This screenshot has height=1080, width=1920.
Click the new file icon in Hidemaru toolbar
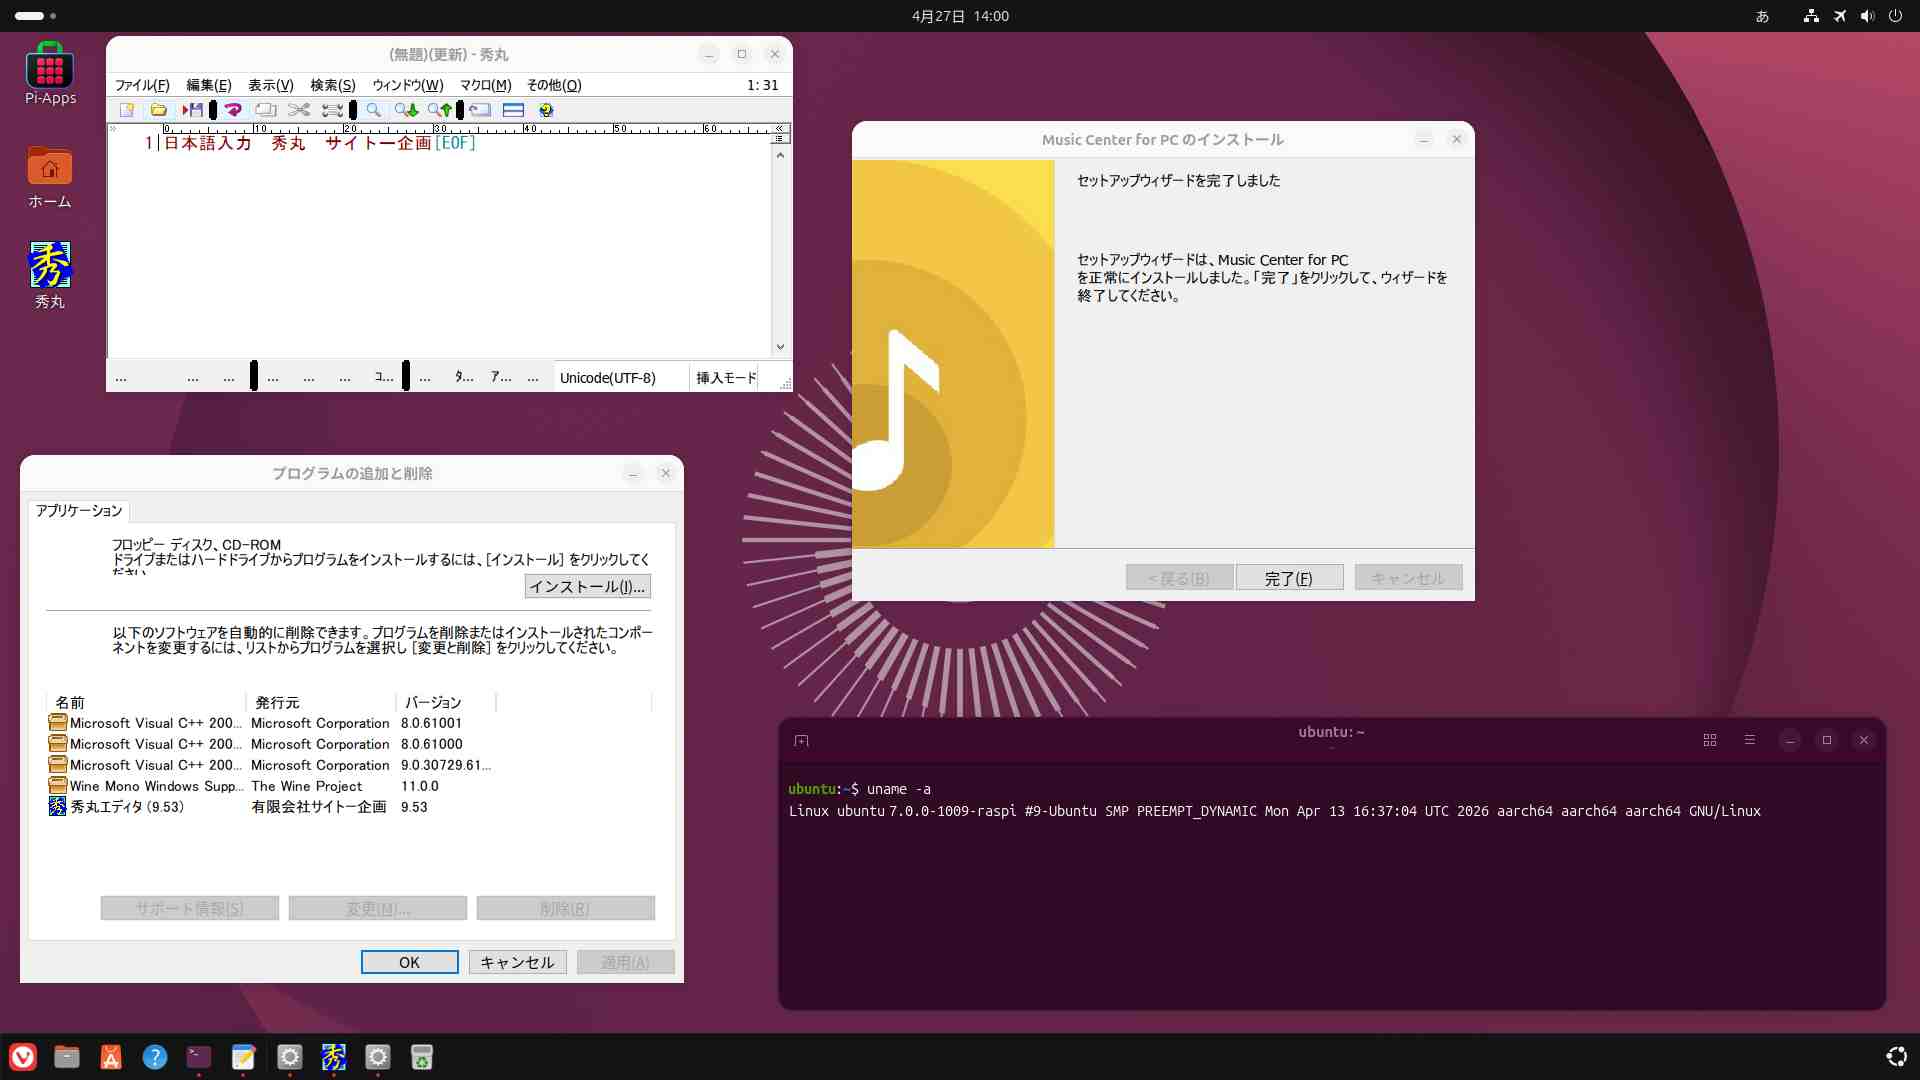click(x=127, y=110)
